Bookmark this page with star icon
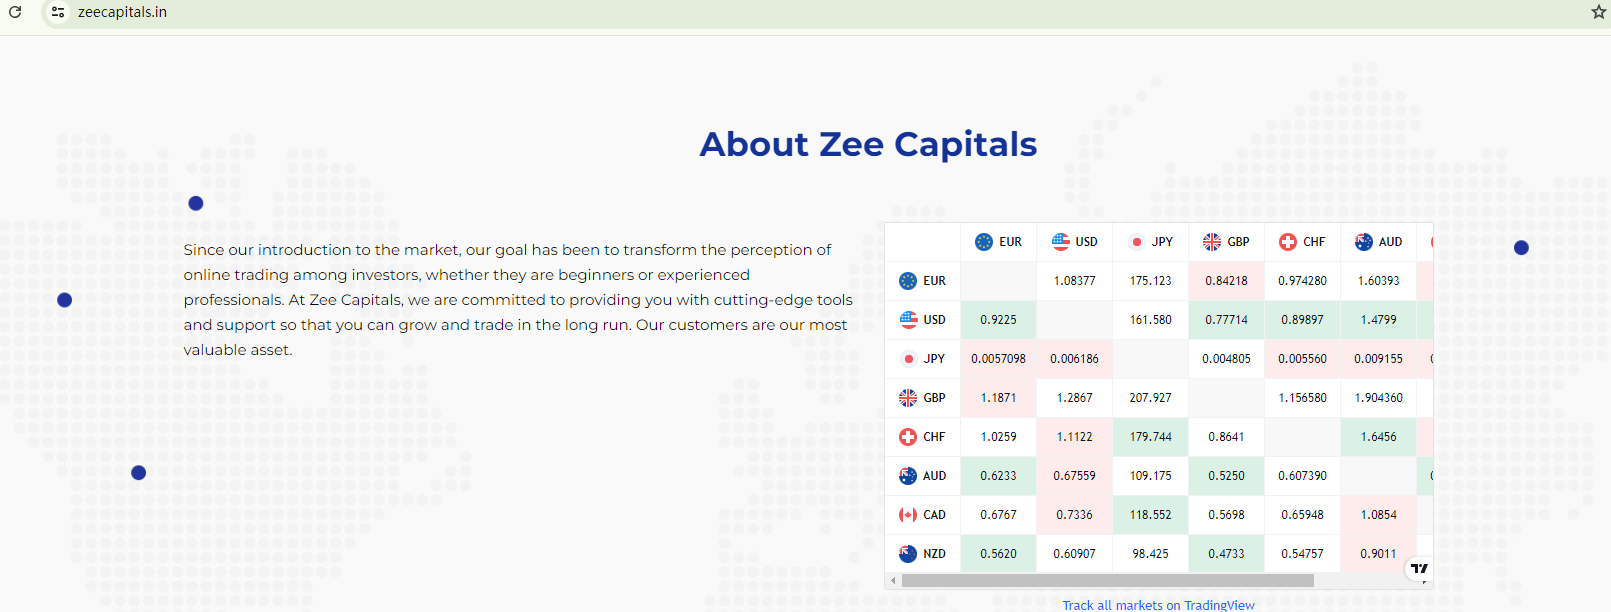 click(x=1598, y=12)
